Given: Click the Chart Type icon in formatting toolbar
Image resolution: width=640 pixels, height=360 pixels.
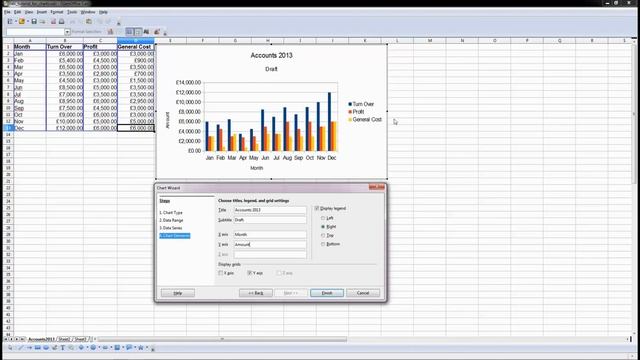Looking at the screenshot, I should 110,31.
